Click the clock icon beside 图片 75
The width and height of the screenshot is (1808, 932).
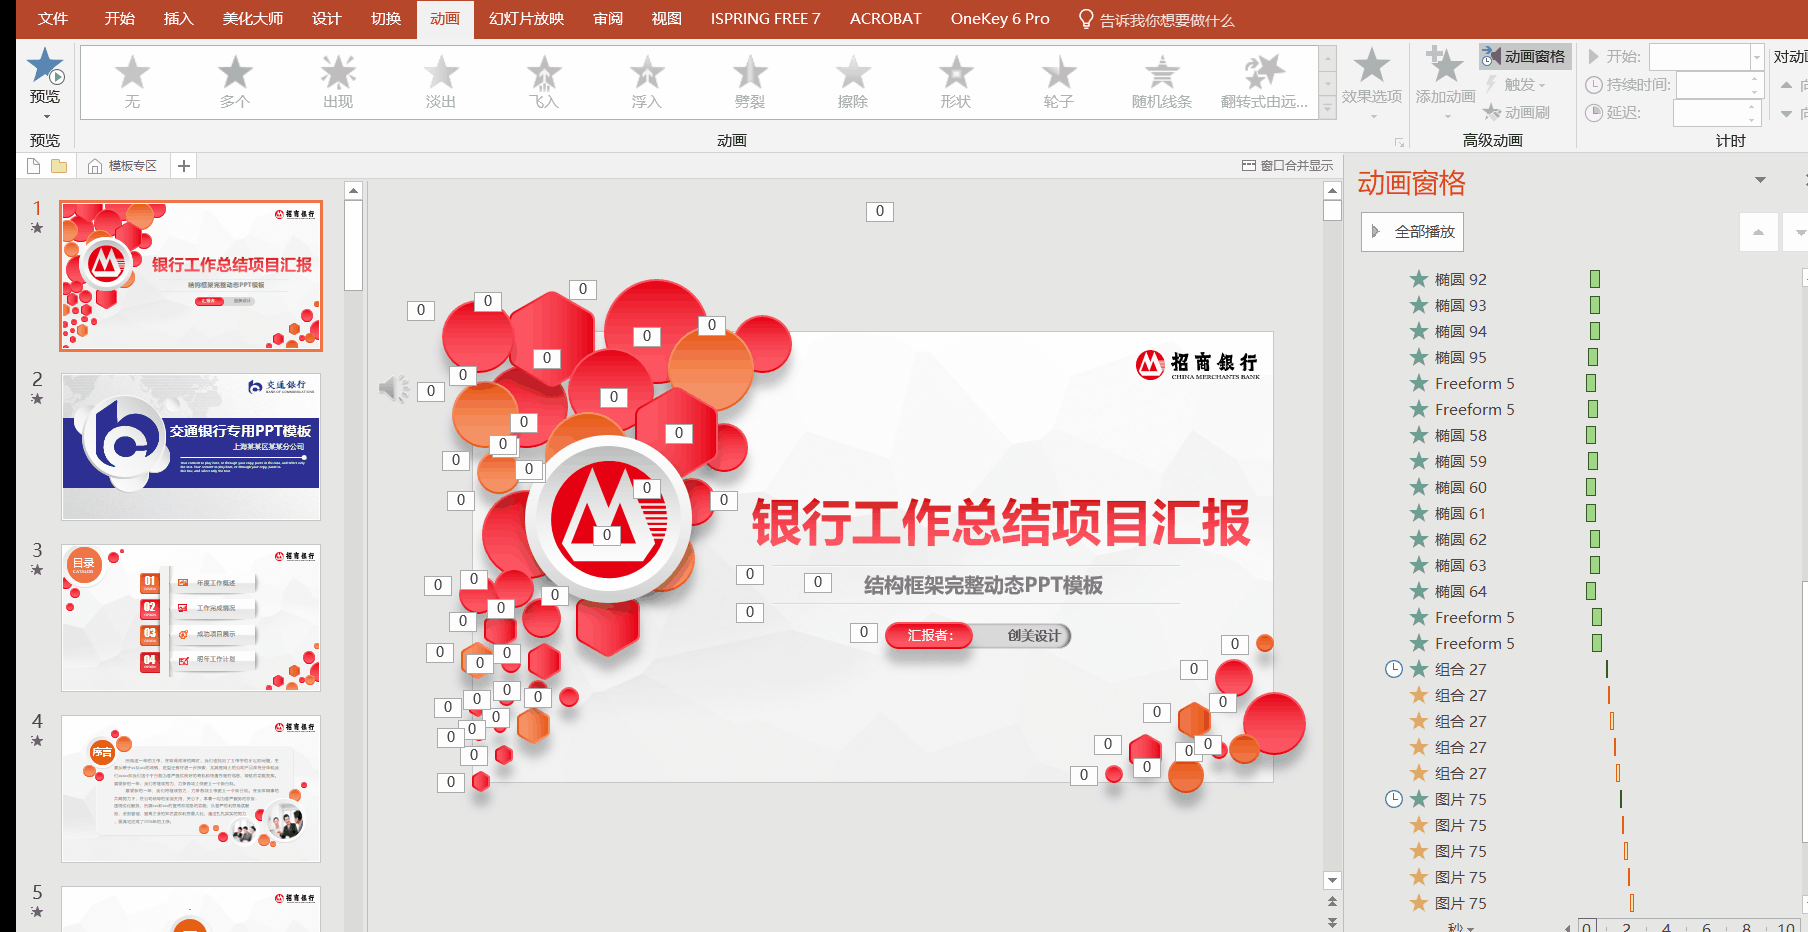tap(1393, 799)
